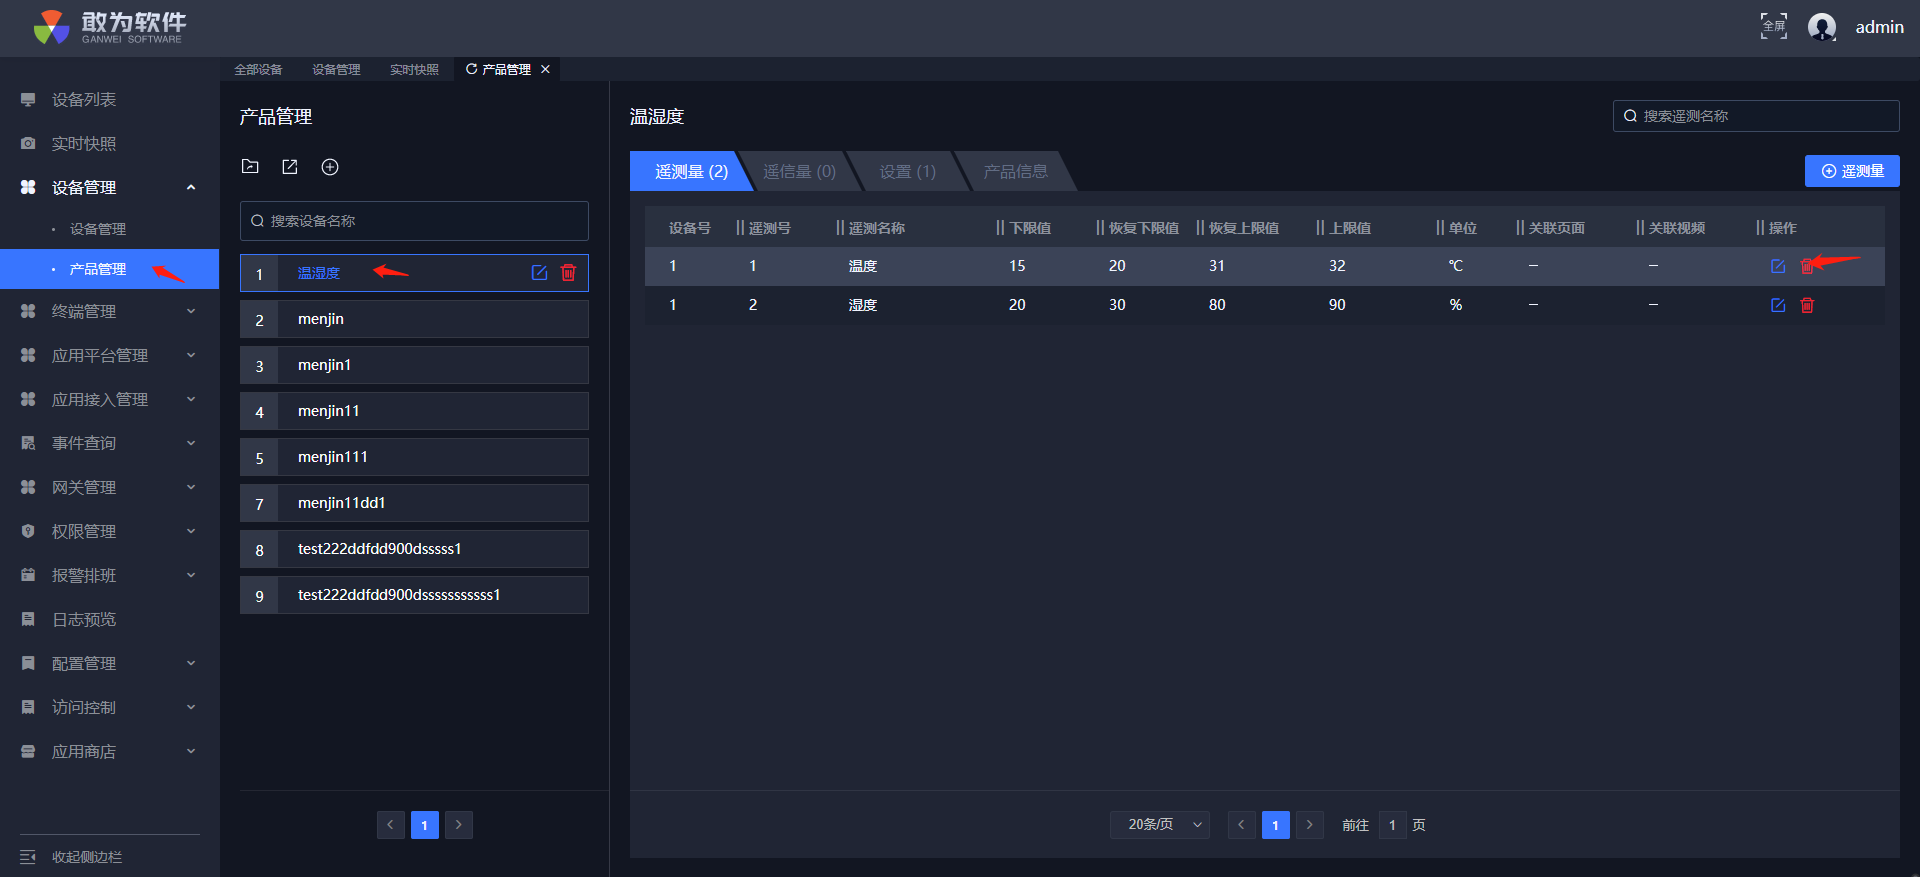This screenshot has width=1920, height=877.
Task: Switch to the 实时快照 top tab
Action: pos(414,69)
